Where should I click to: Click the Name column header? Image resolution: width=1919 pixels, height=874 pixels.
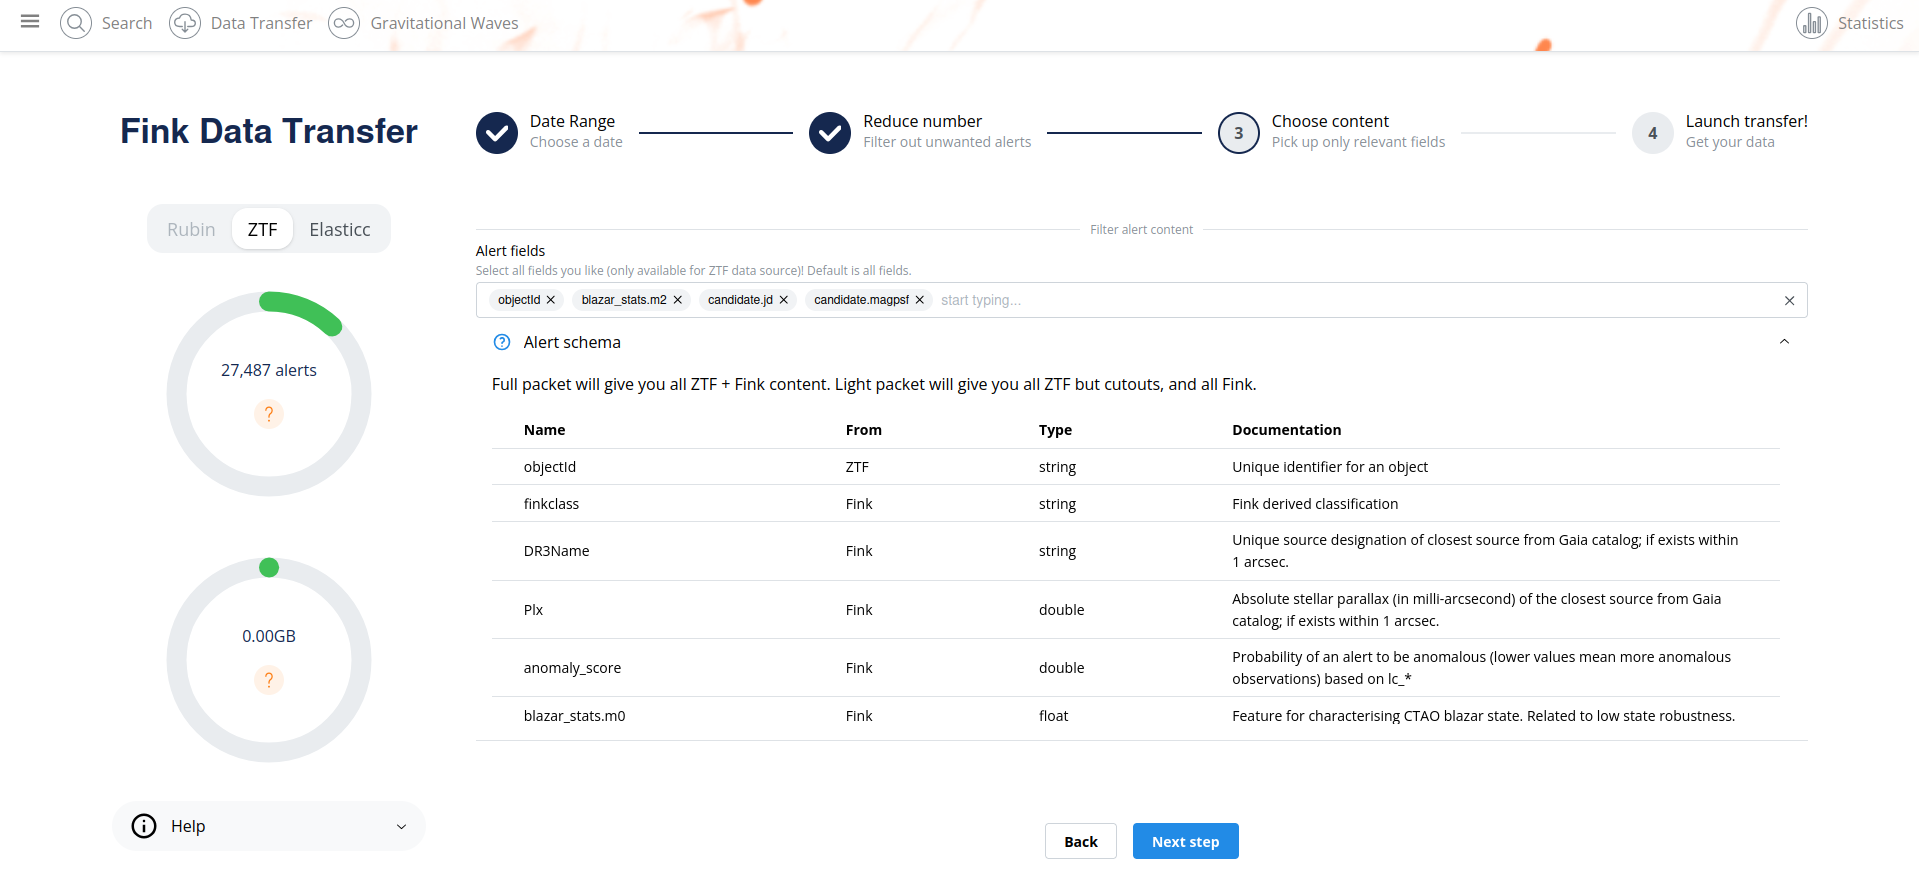[545, 430]
